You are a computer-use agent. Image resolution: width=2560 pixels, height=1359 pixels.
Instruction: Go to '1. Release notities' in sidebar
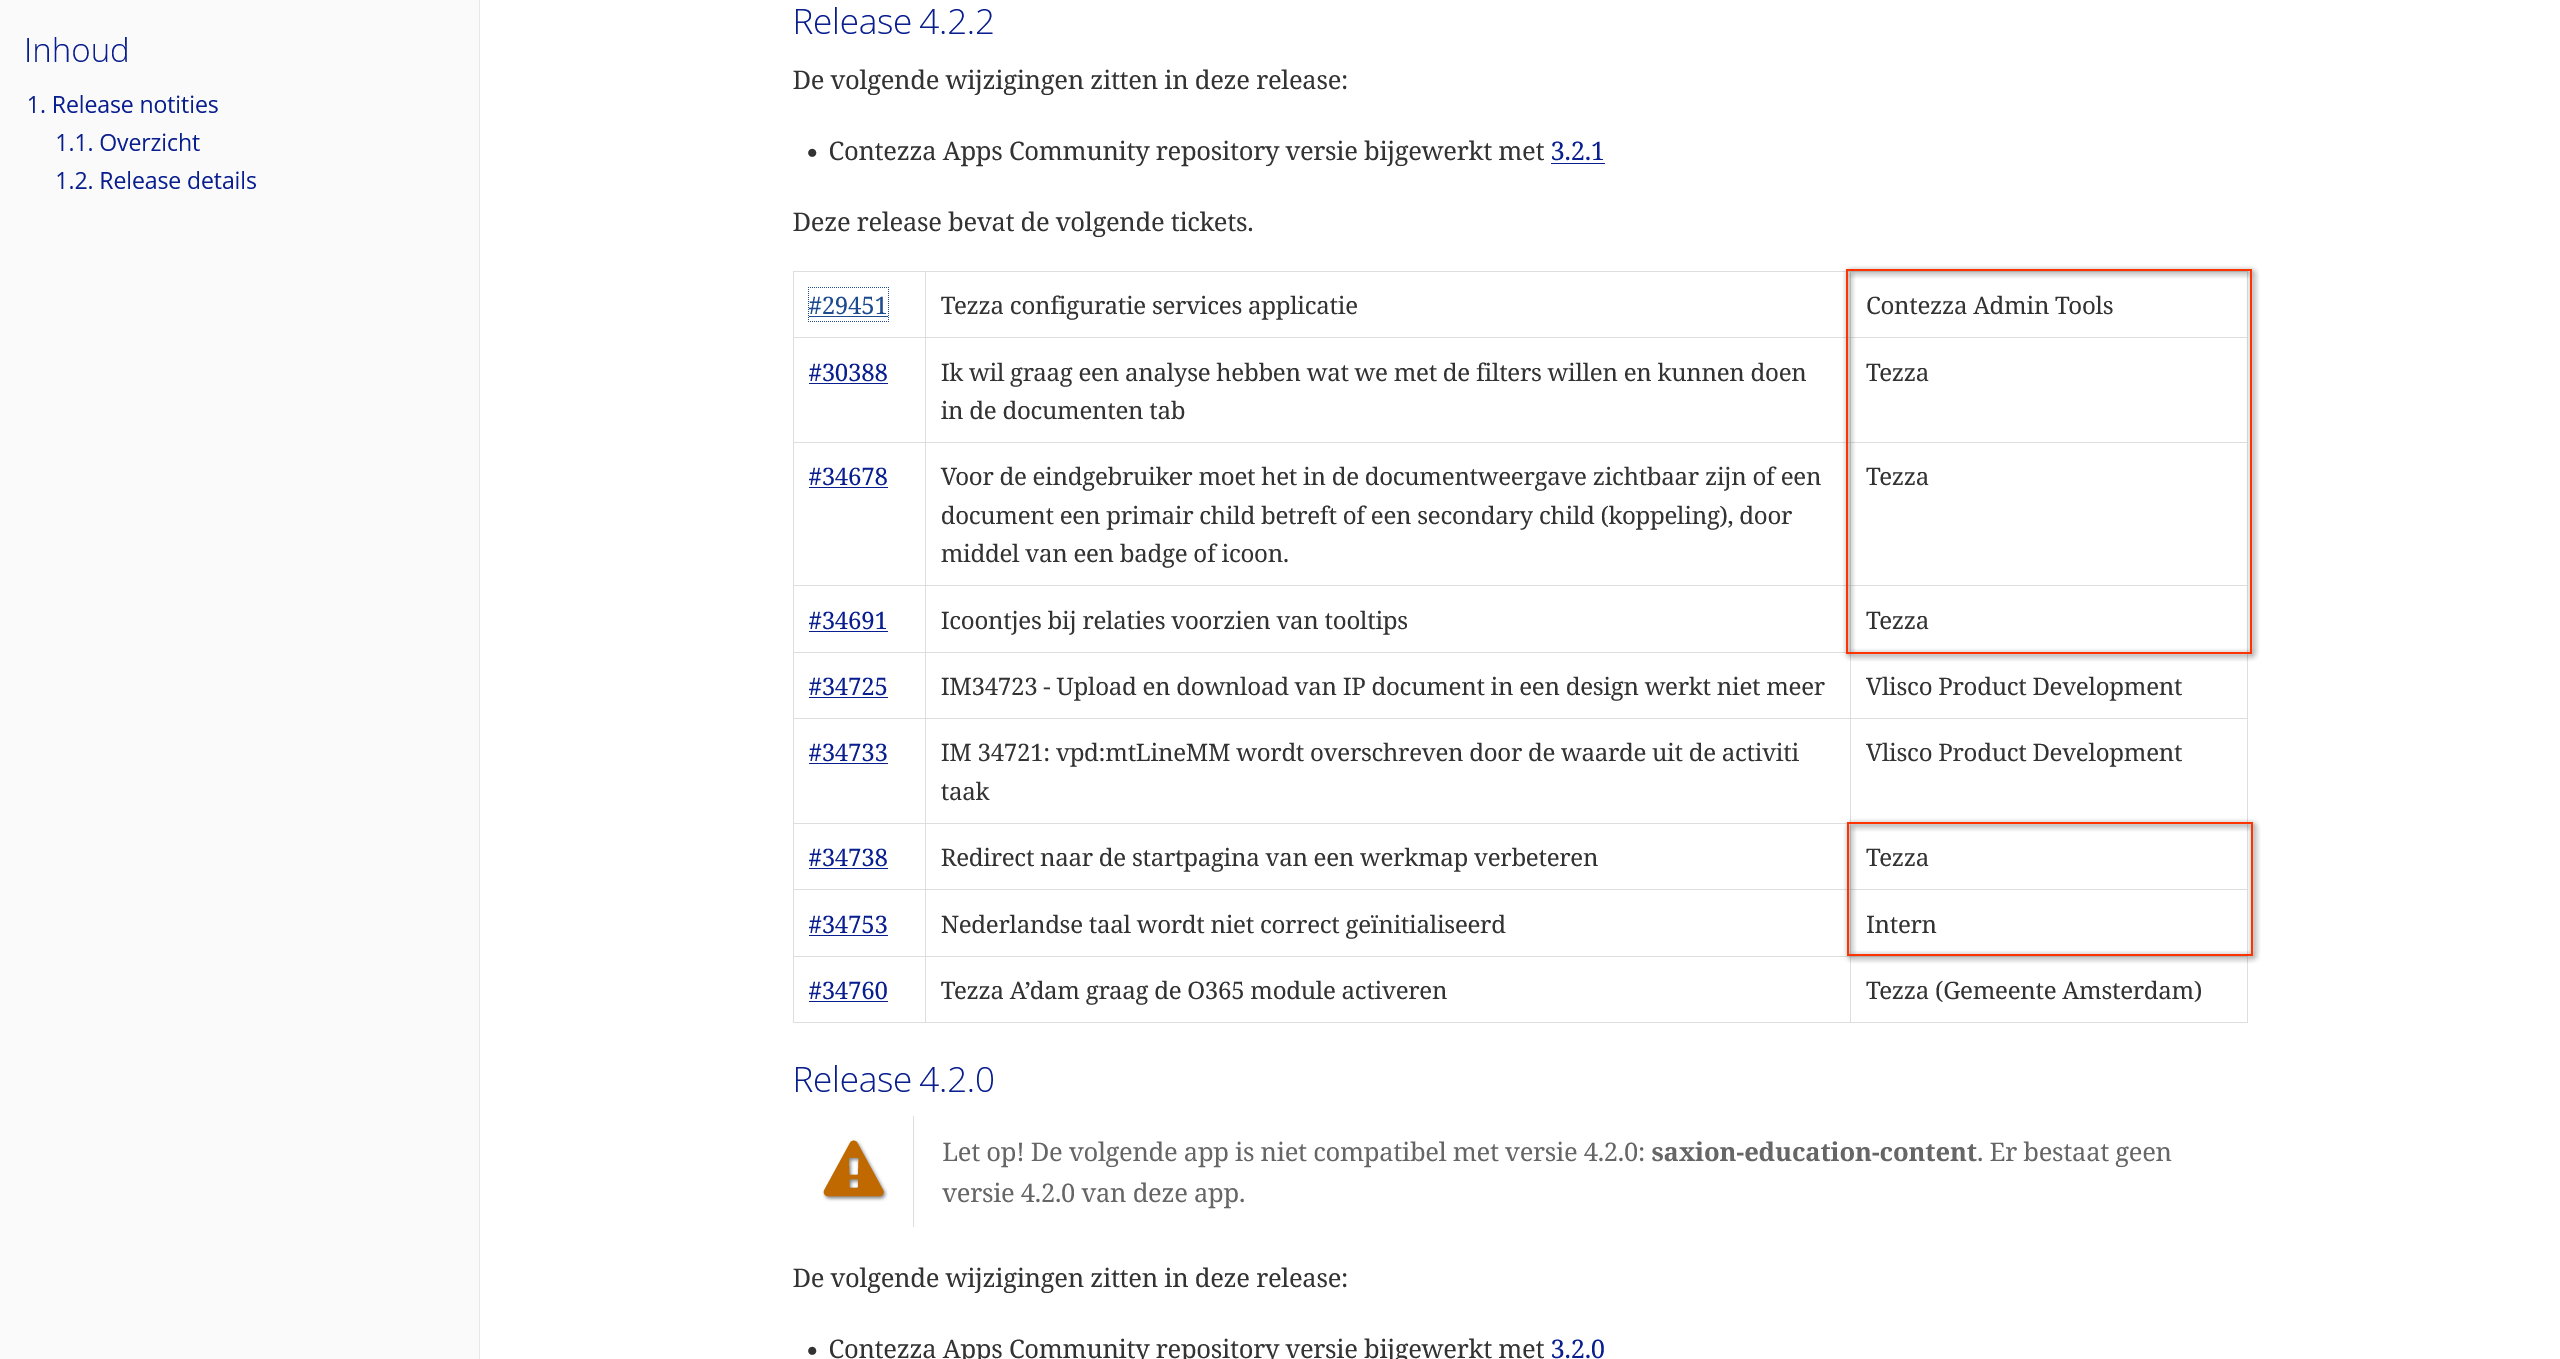[122, 105]
